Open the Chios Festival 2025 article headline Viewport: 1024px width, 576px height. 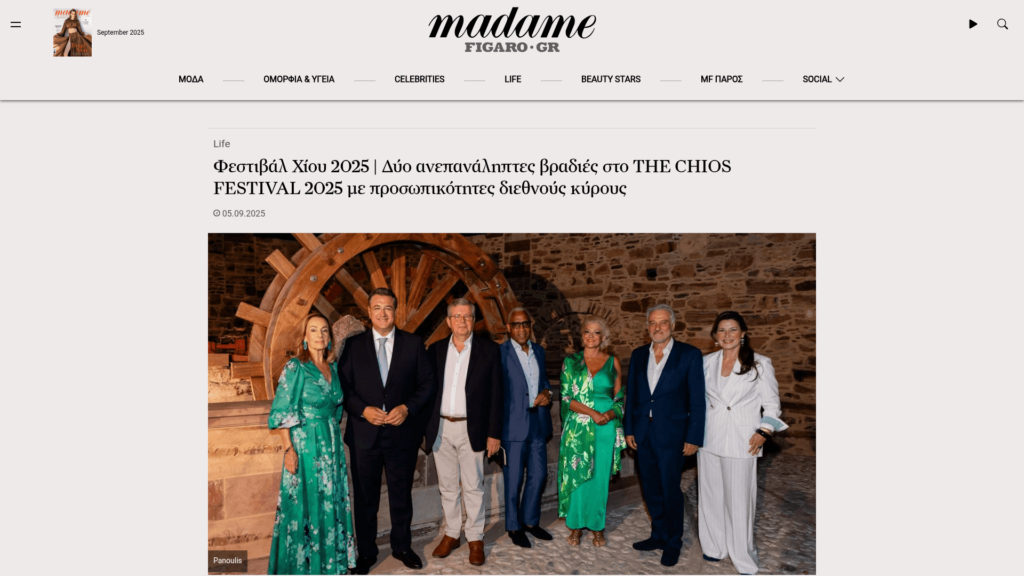click(x=472, y=177)
